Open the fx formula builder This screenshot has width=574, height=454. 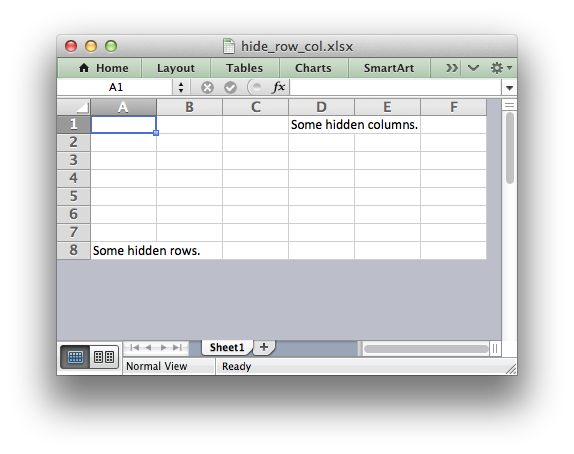279,87
